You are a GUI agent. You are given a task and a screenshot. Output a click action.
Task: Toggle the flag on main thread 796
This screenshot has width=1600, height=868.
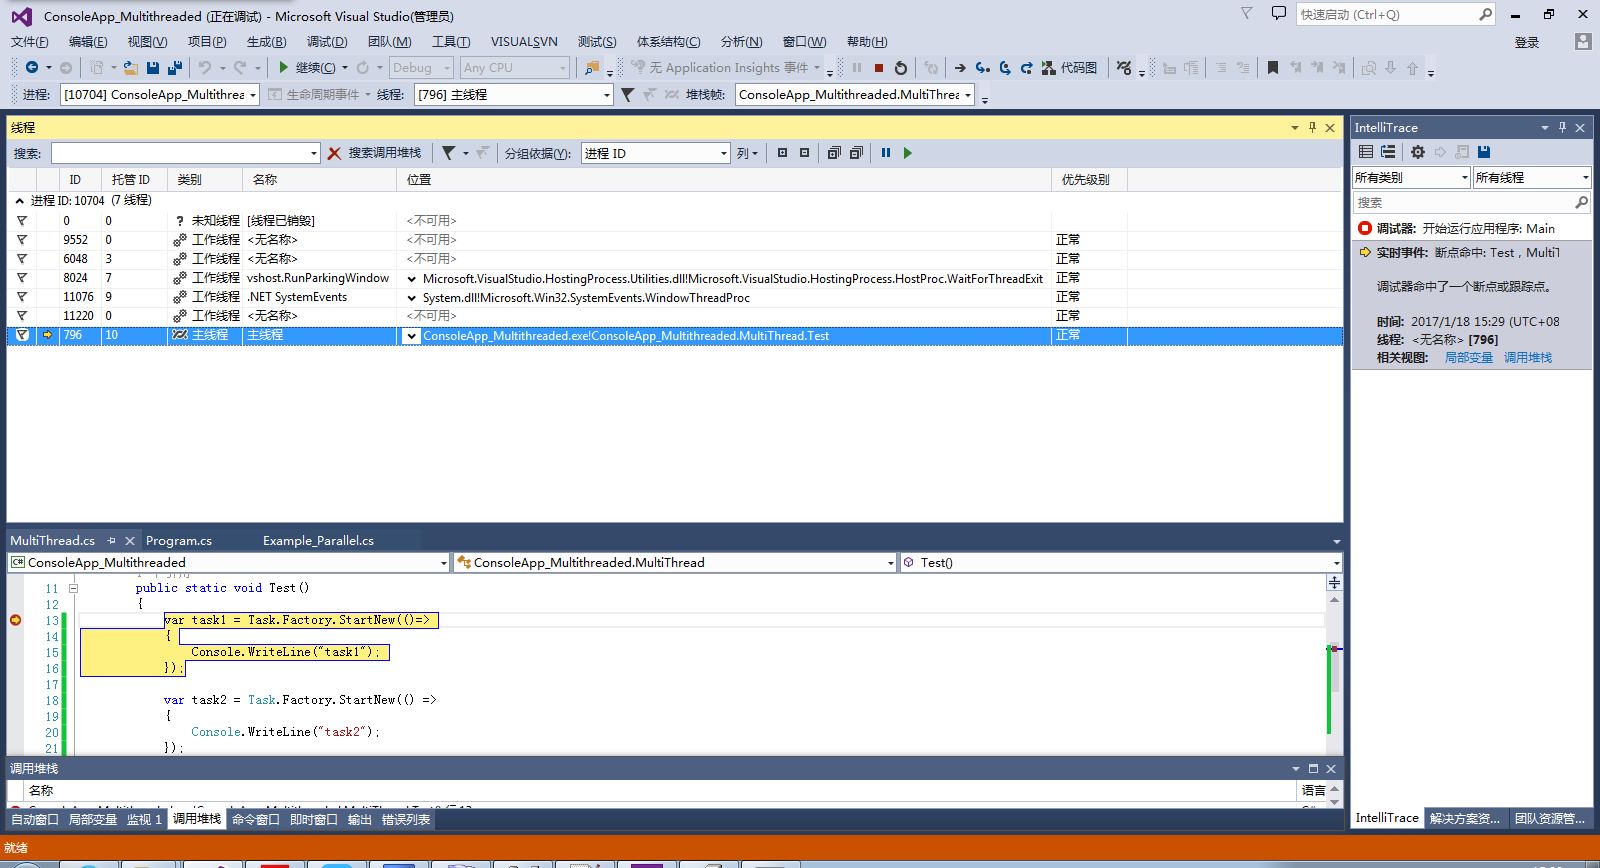point(22,335)
